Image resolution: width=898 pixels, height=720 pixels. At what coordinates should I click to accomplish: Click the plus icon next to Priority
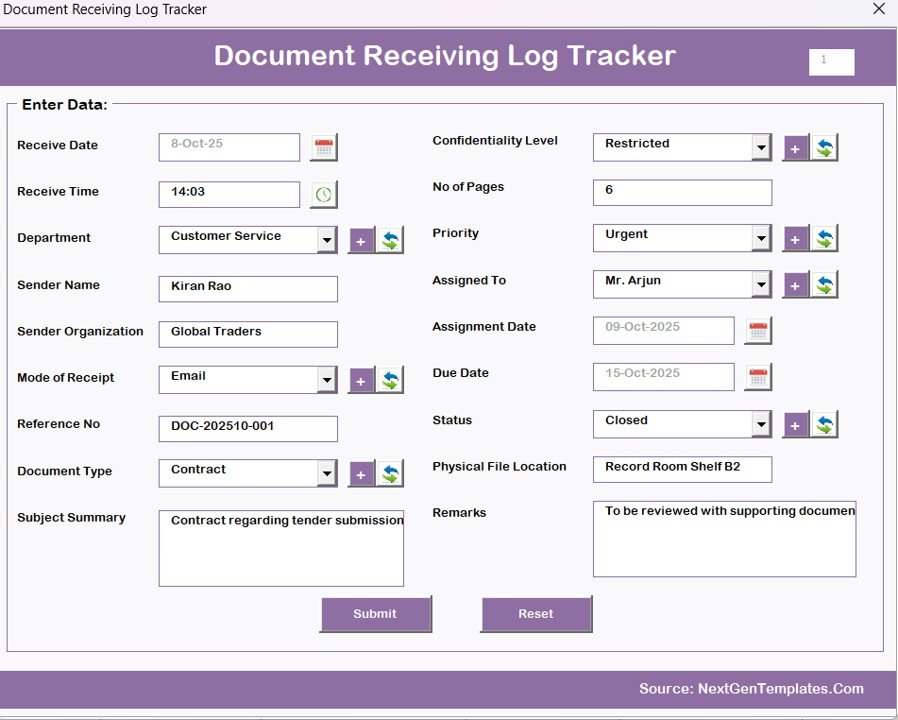click(795, 237)
